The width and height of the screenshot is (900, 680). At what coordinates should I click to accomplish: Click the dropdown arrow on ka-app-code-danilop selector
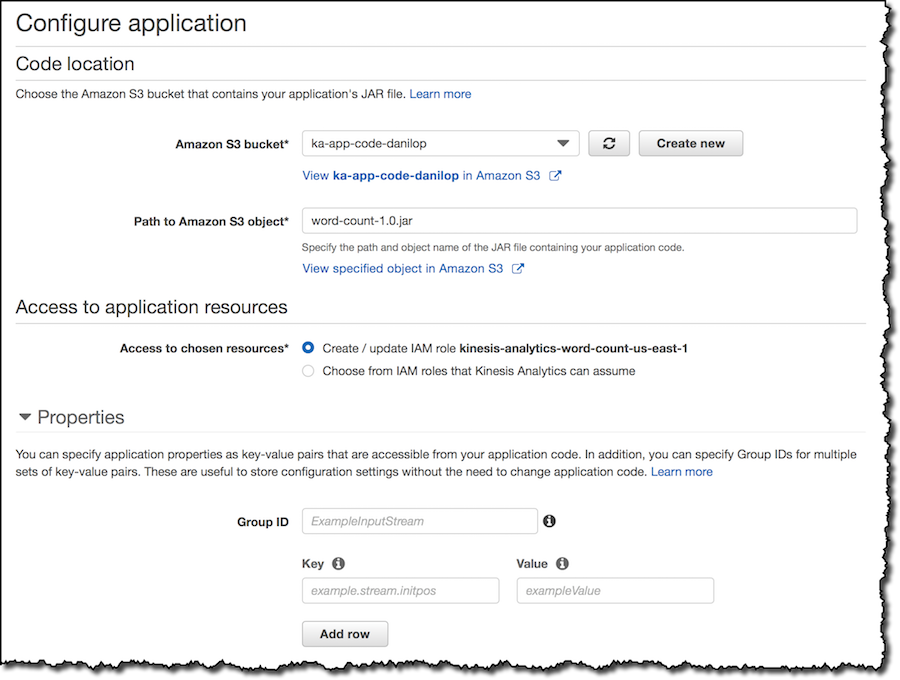[x=563, y=143]
